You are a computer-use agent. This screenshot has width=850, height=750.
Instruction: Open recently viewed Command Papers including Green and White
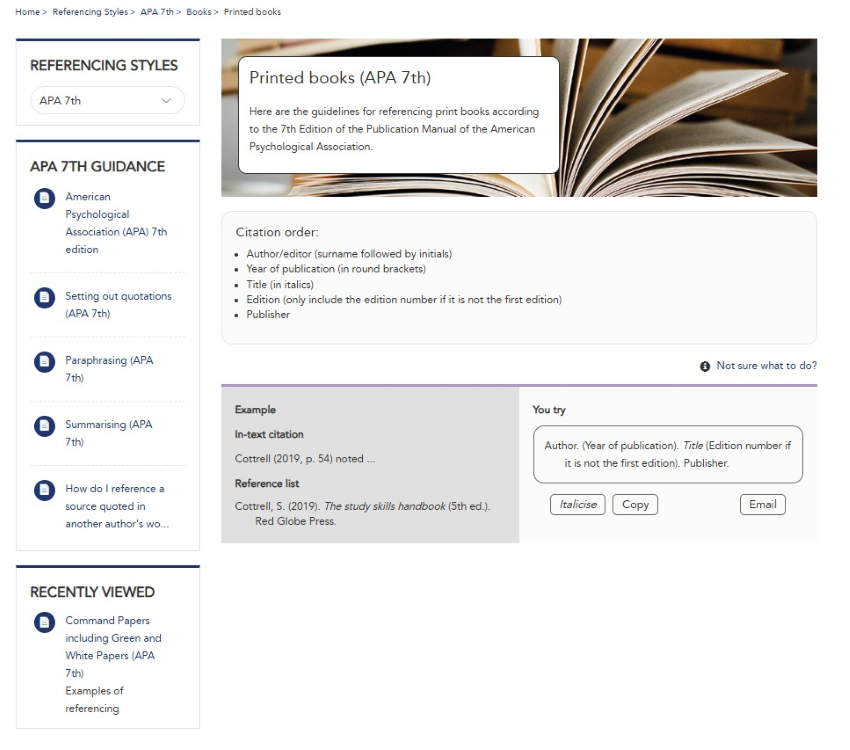(113, 646)
